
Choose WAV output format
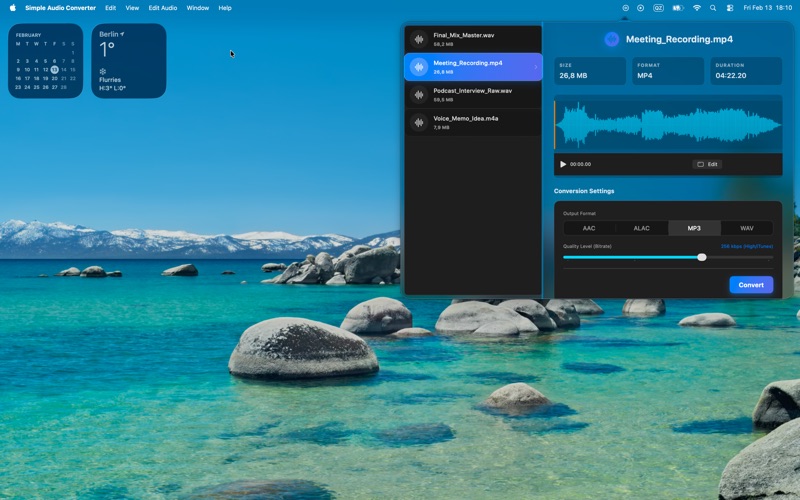746,228
